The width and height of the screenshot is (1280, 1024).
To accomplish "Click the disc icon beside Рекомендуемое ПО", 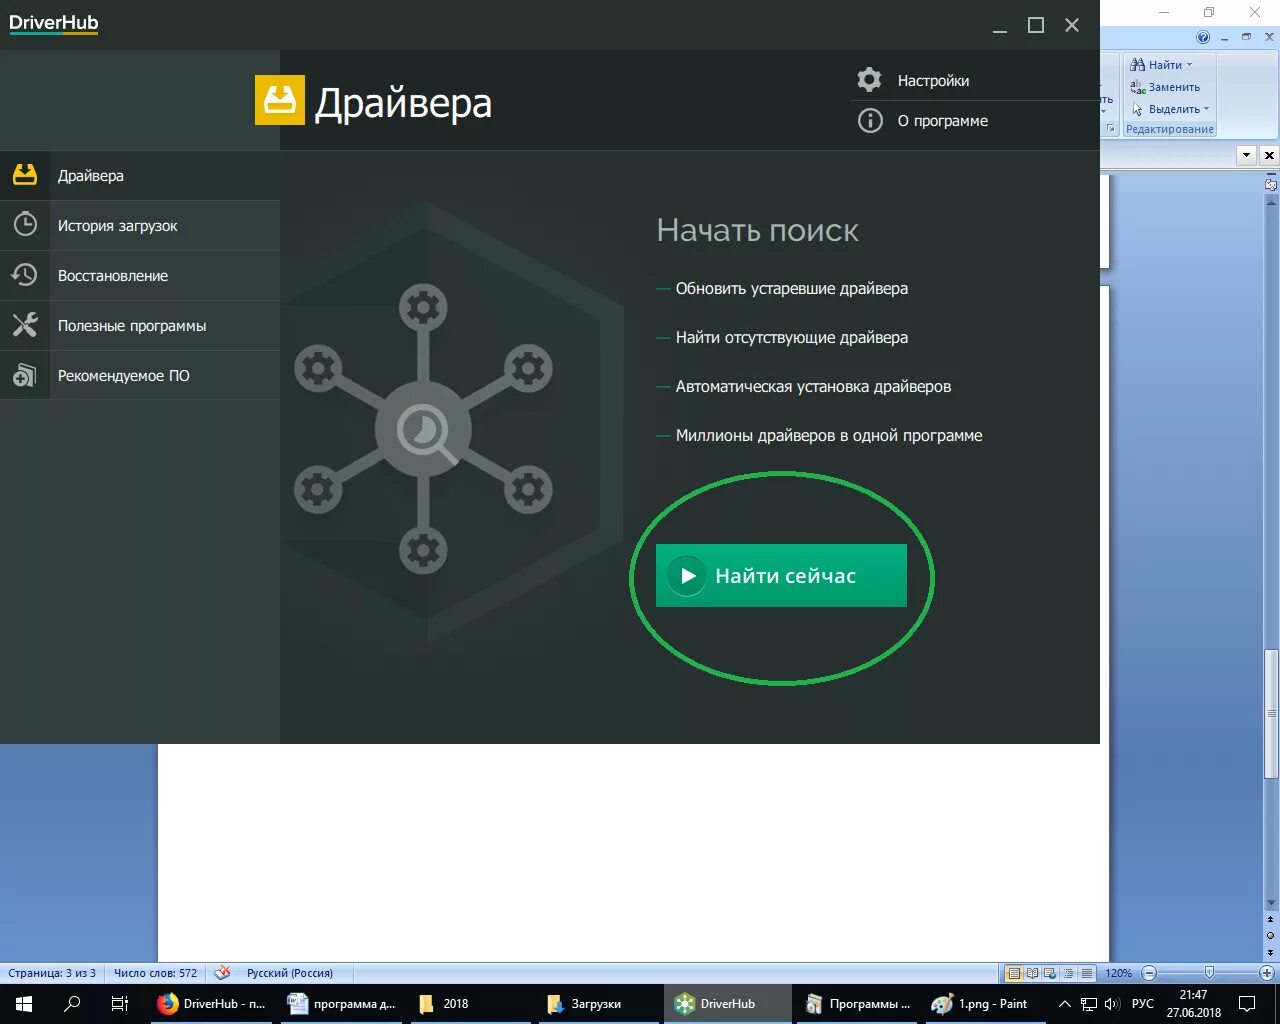I will [25, 375].
